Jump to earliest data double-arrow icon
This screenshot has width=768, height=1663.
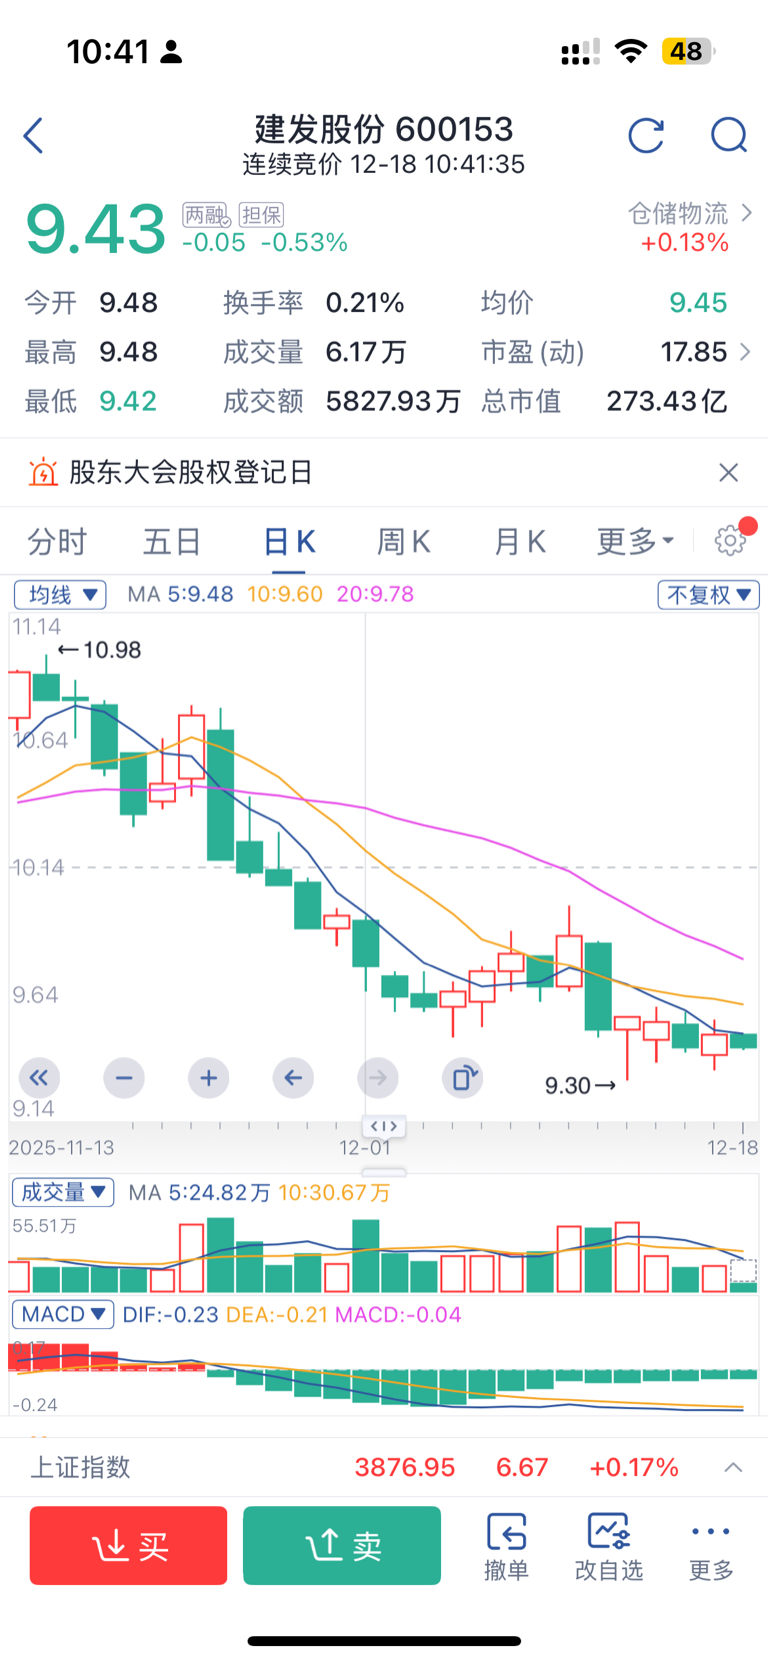[39, 1078]
